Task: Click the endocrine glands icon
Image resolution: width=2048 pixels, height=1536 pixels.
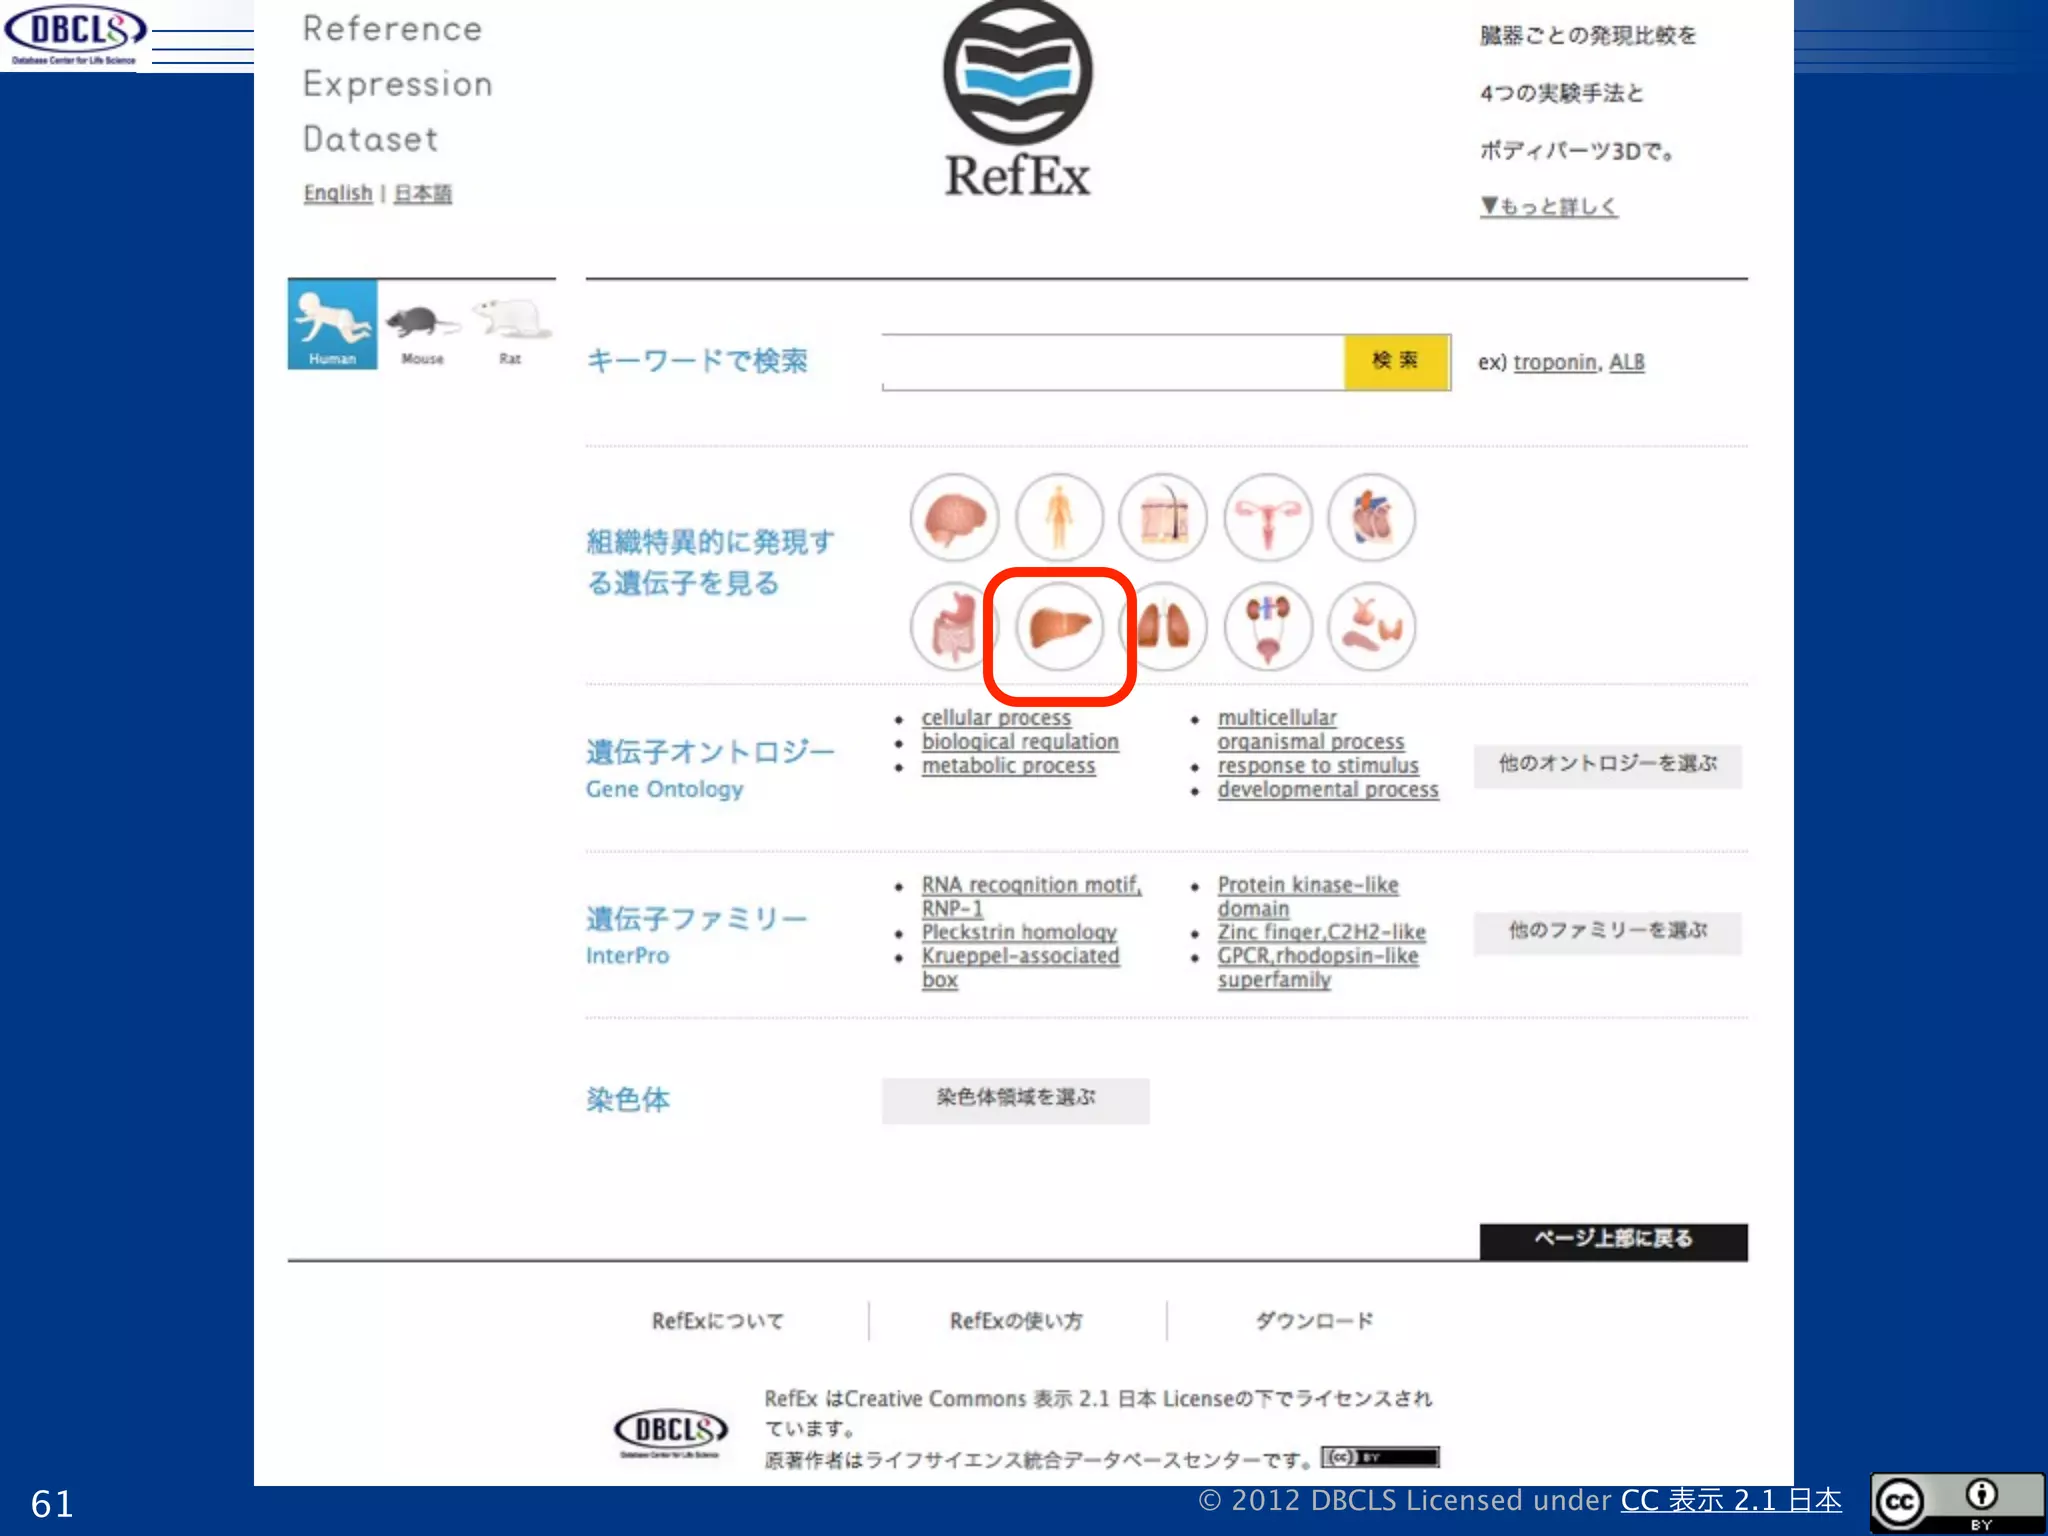Action: (1371, 627)
